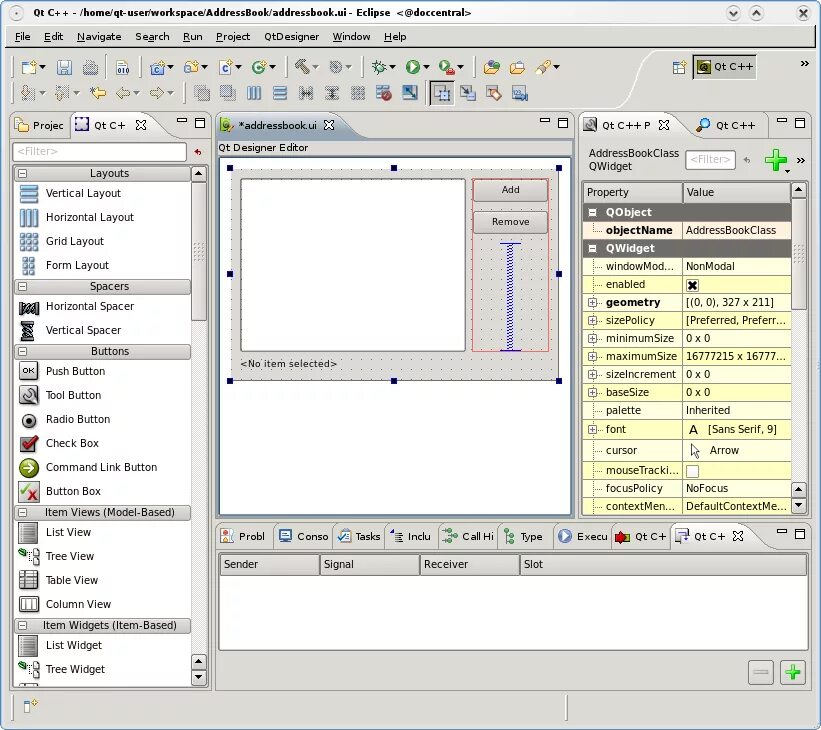Toggle the enabled property checkbox
Screen dimensions: 821x730
coord(692,285)
